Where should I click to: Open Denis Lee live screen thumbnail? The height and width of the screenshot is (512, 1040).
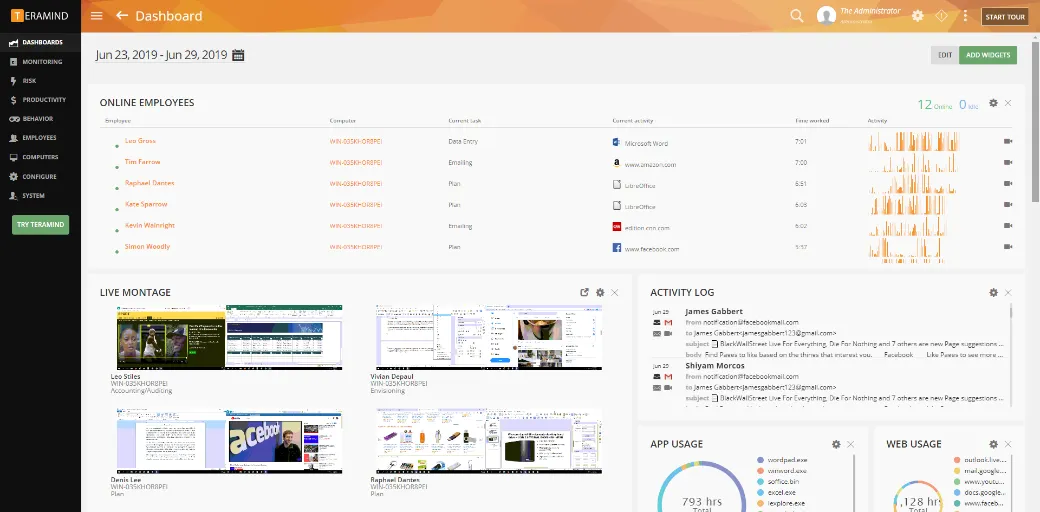(x=229, y=440)
